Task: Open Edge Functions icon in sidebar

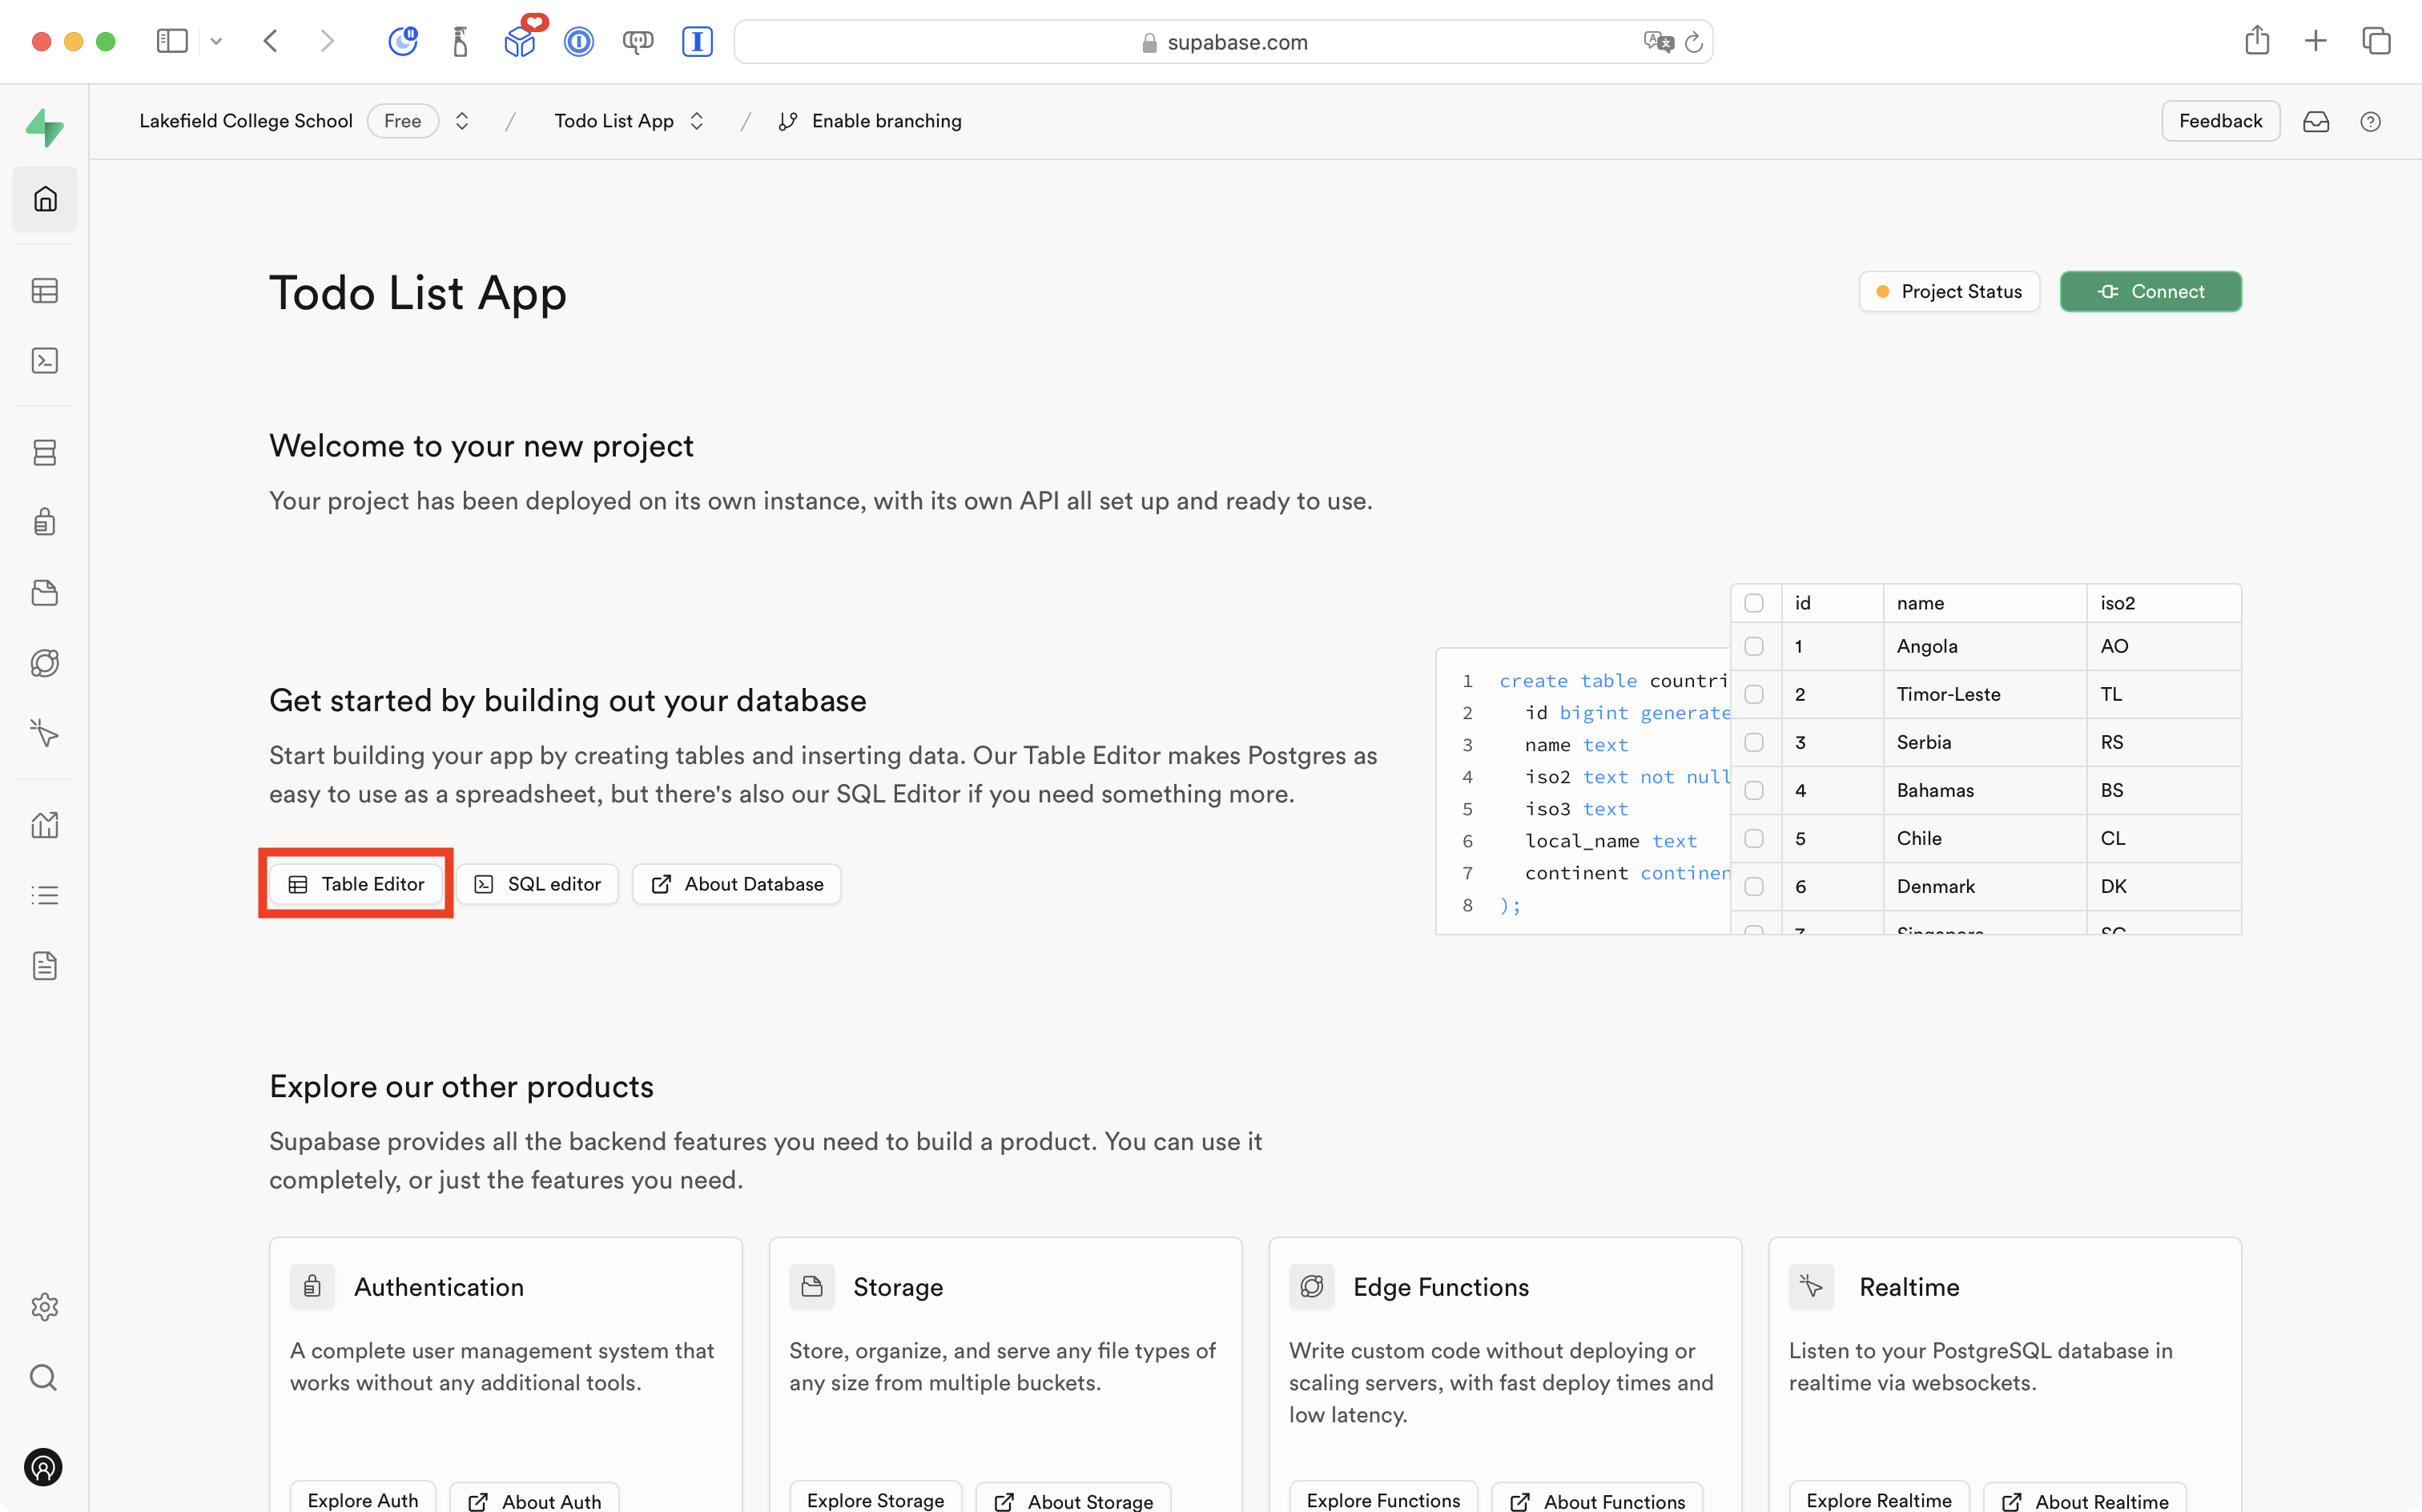Action: [45, 663]
